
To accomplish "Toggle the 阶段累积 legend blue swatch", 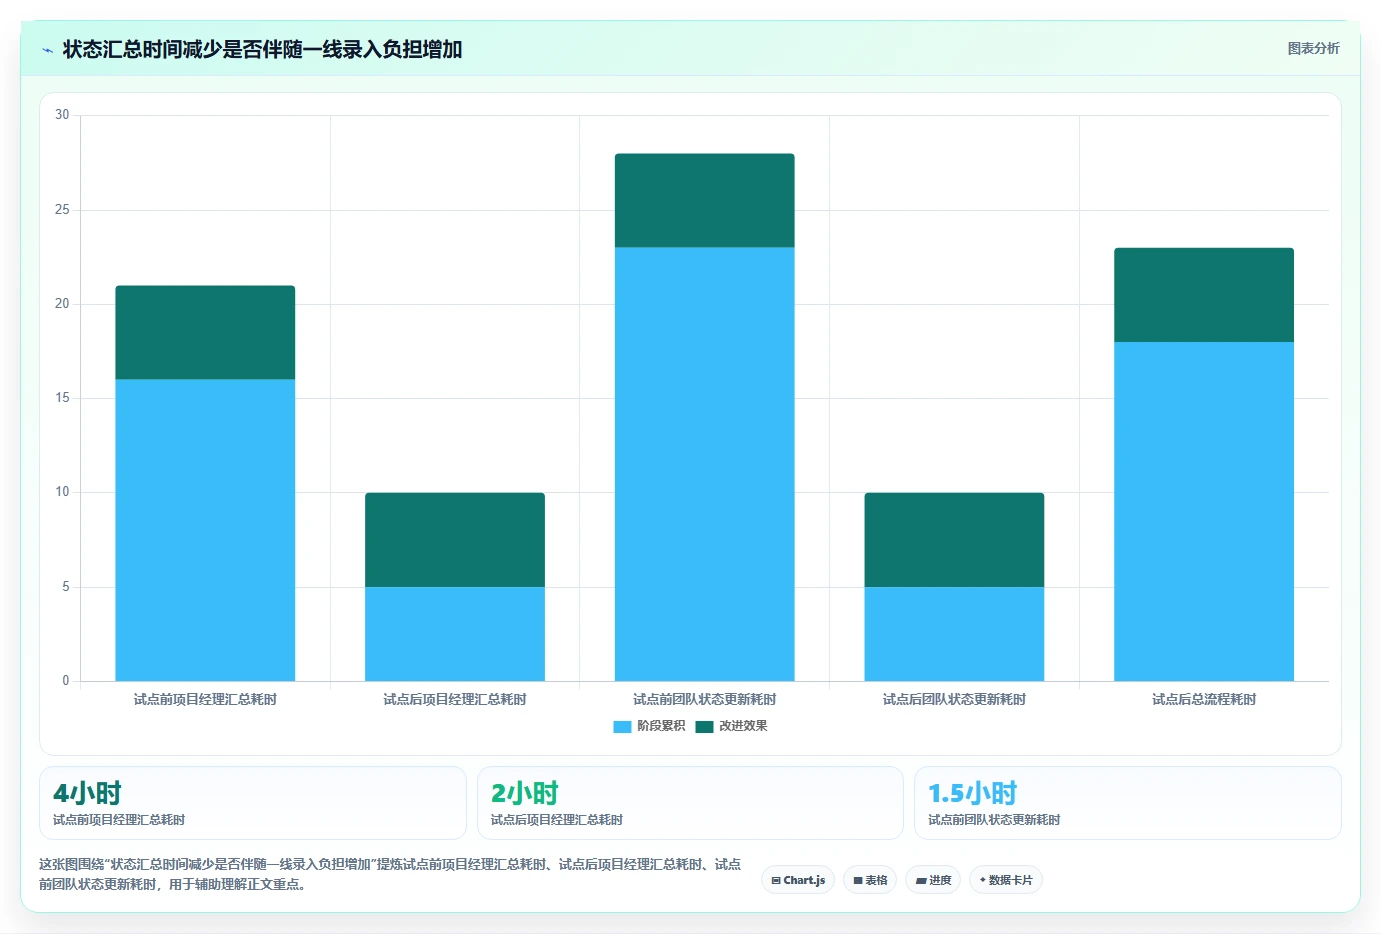I will coord(622,726).
